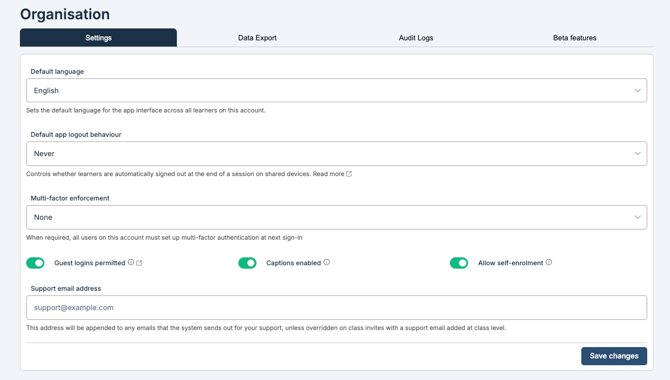Image resolution: width=670 pixels, height=380 pixels.
Task: Click the info icon beside Guest logins permitted
Action: pos(131,262)
